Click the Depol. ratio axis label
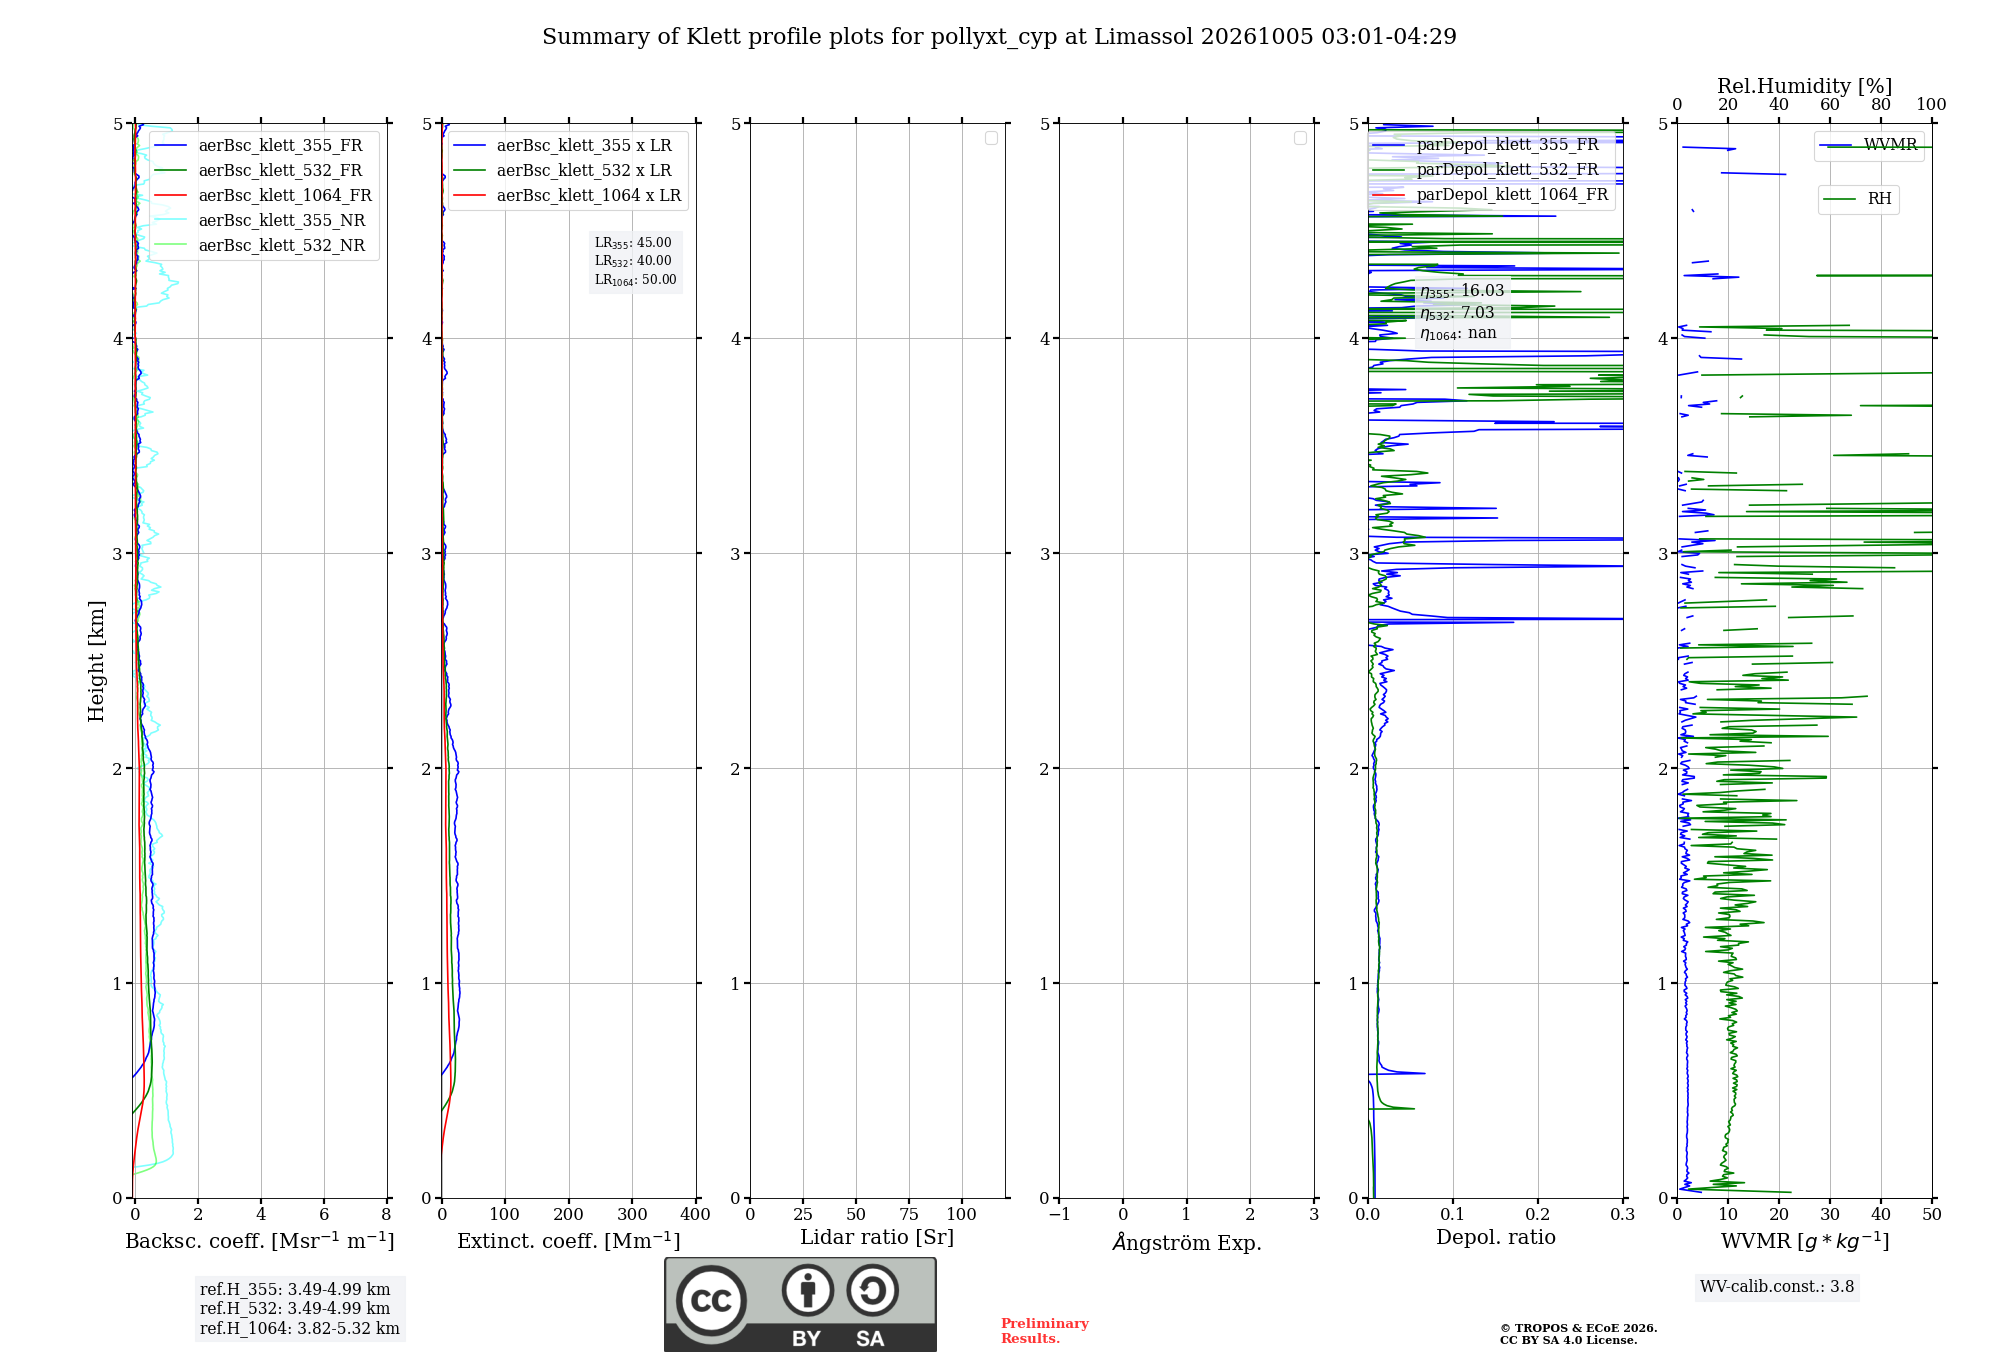This screenshot has height=1360, width=2000. coord(1496,1237)
